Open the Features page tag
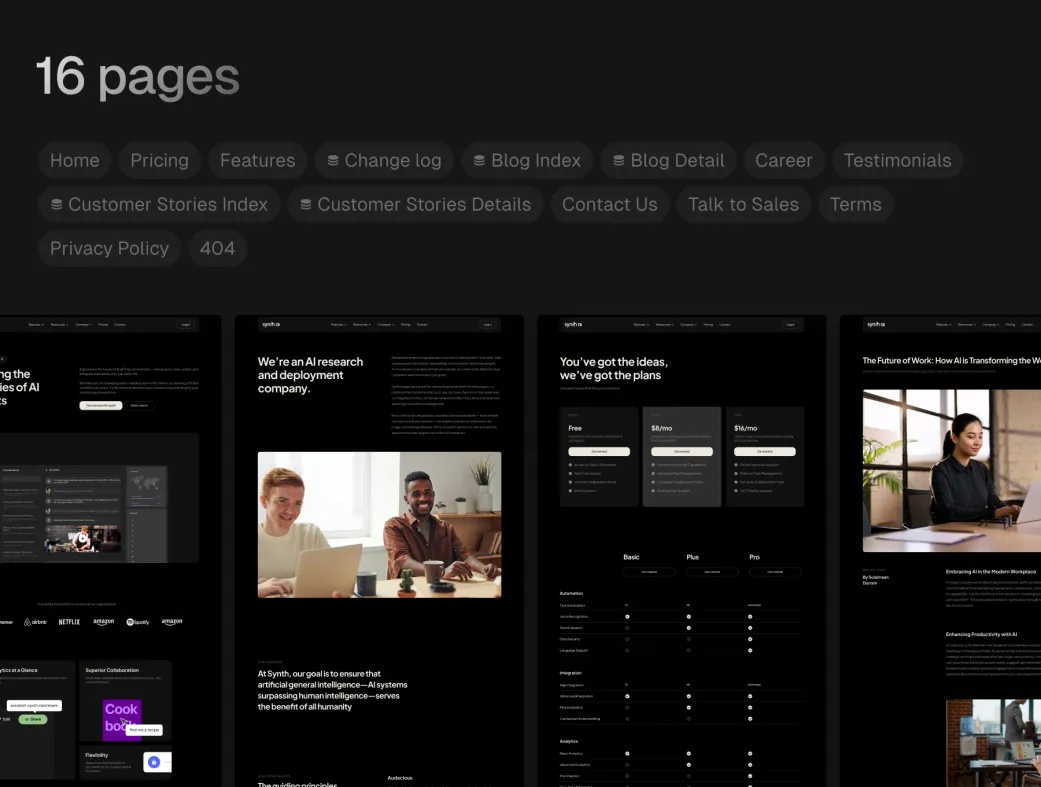 (x=257, y=161)
